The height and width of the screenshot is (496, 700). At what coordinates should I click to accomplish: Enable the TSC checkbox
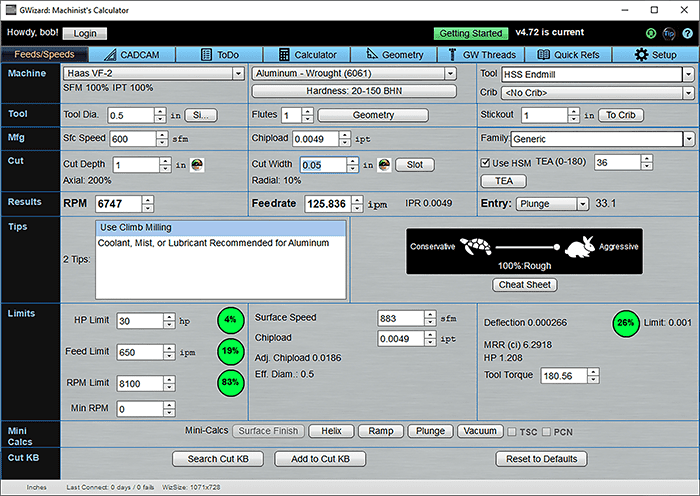[x=512, y=432]
